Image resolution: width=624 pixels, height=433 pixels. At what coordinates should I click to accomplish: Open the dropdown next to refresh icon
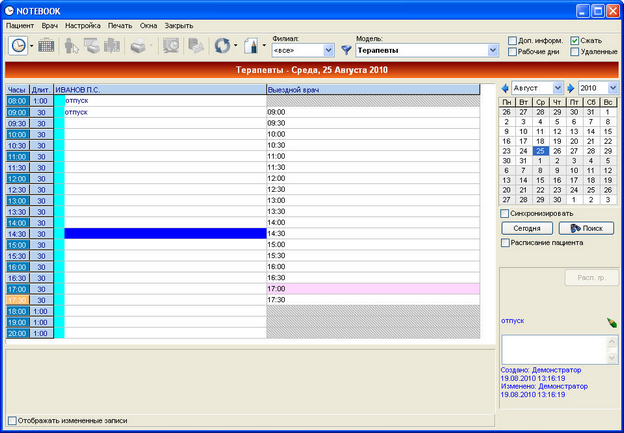pos(236,46)
